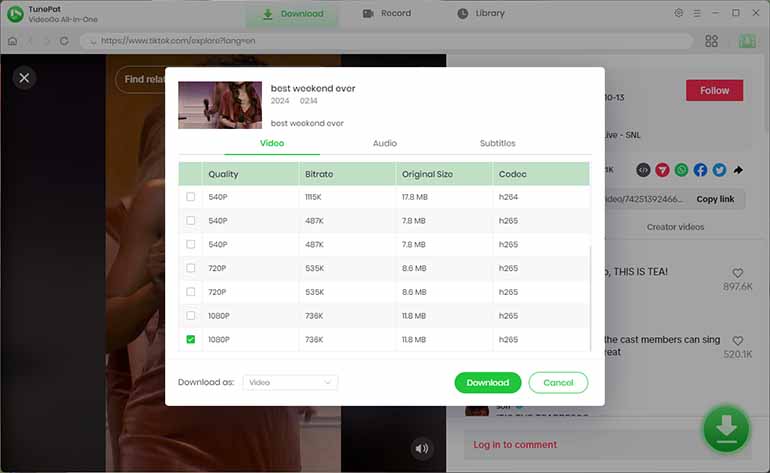
Task: Click the embed code icon
Action: (643, 171)
